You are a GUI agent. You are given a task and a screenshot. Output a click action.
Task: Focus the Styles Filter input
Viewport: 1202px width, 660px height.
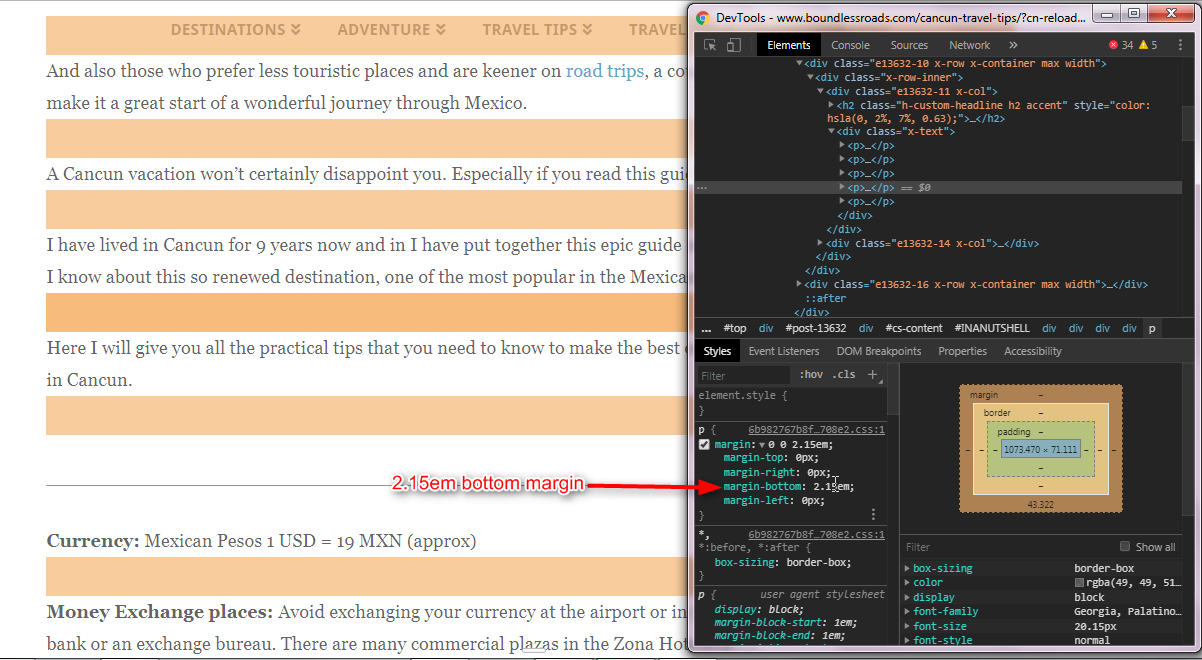(744, 376)
